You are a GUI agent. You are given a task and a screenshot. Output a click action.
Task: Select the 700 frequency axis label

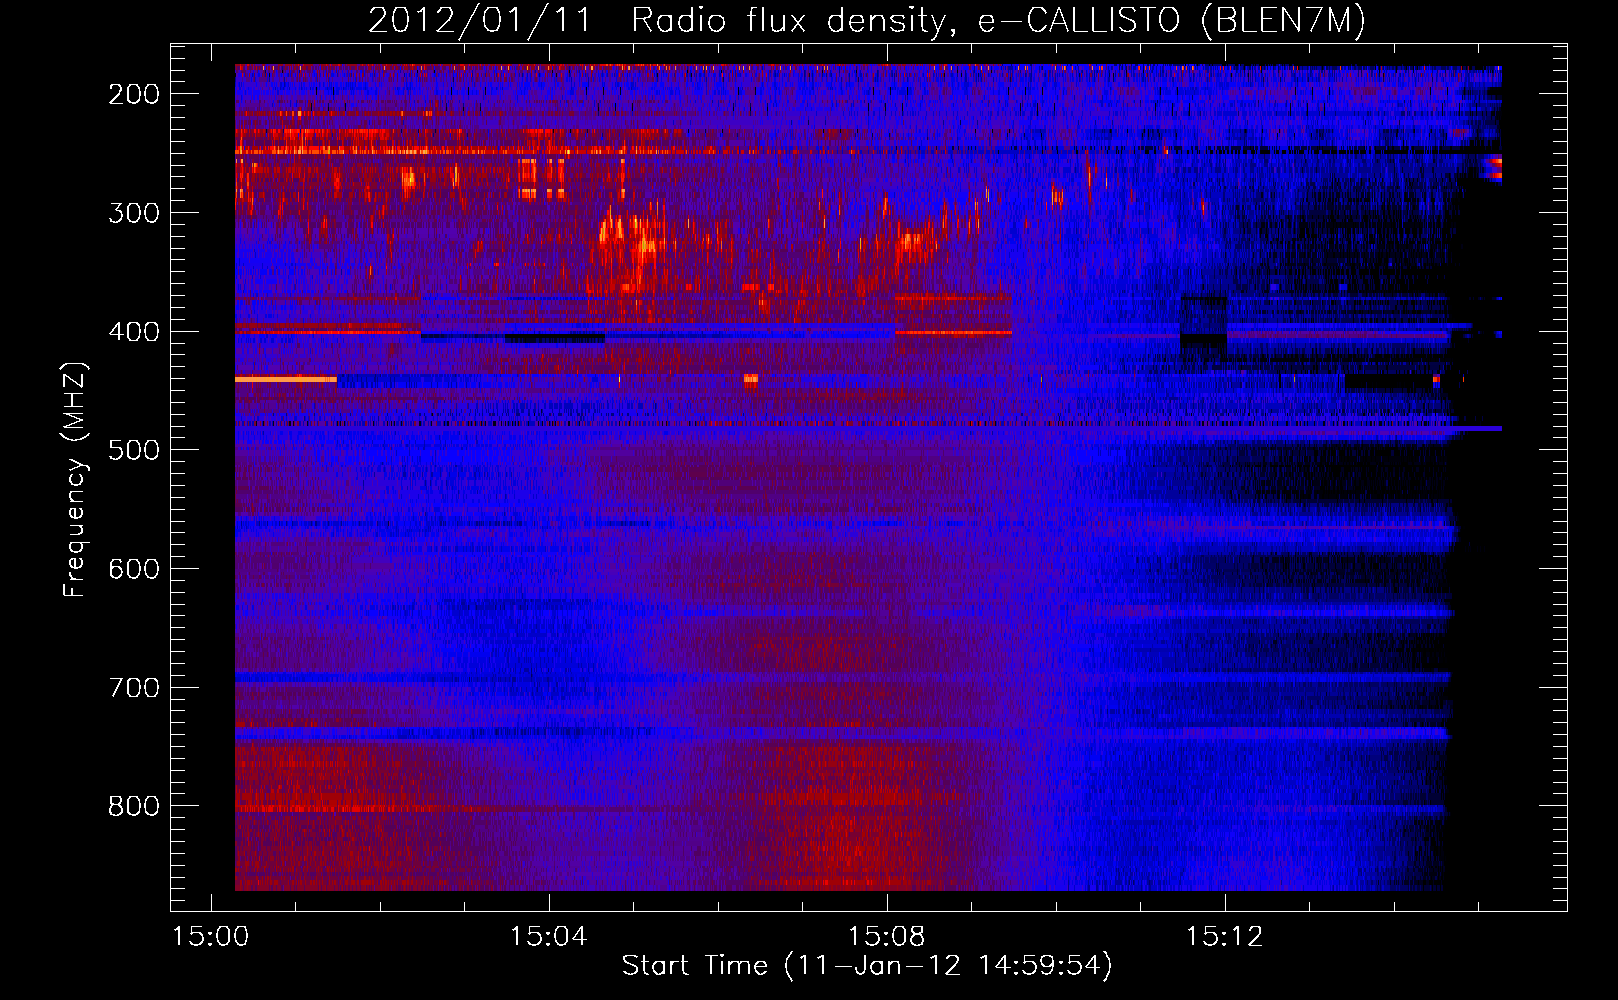coord(134,688)
